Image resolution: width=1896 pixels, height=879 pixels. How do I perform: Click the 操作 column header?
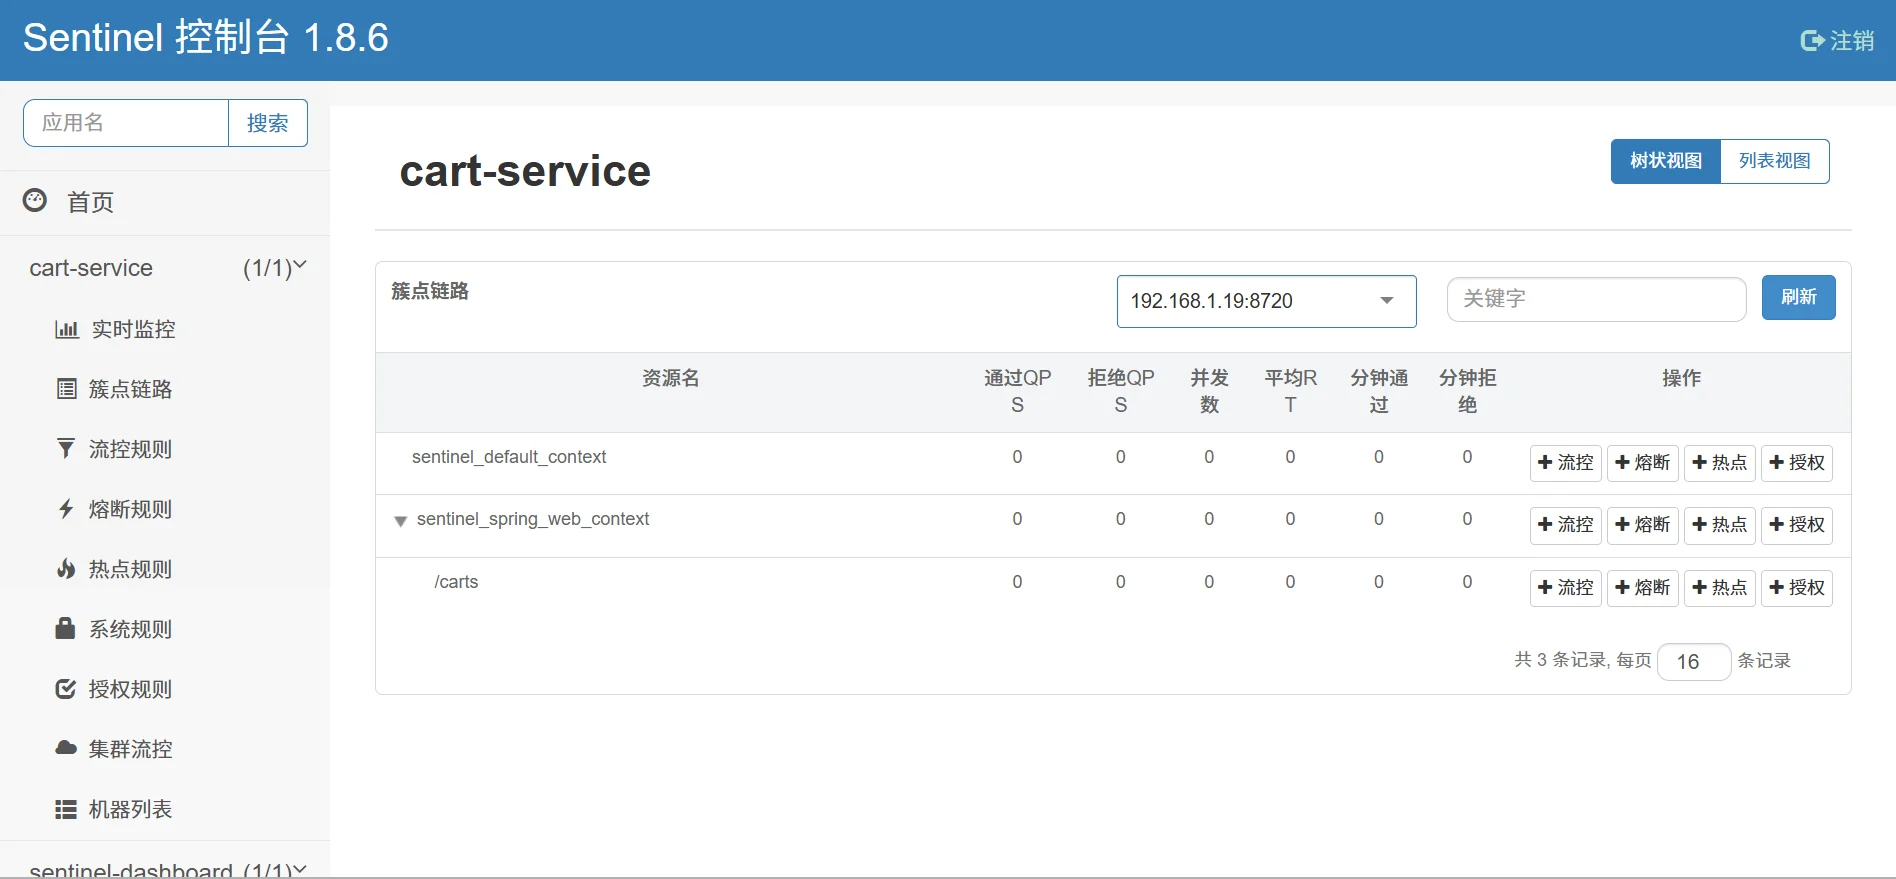(x=1681, y=378)
